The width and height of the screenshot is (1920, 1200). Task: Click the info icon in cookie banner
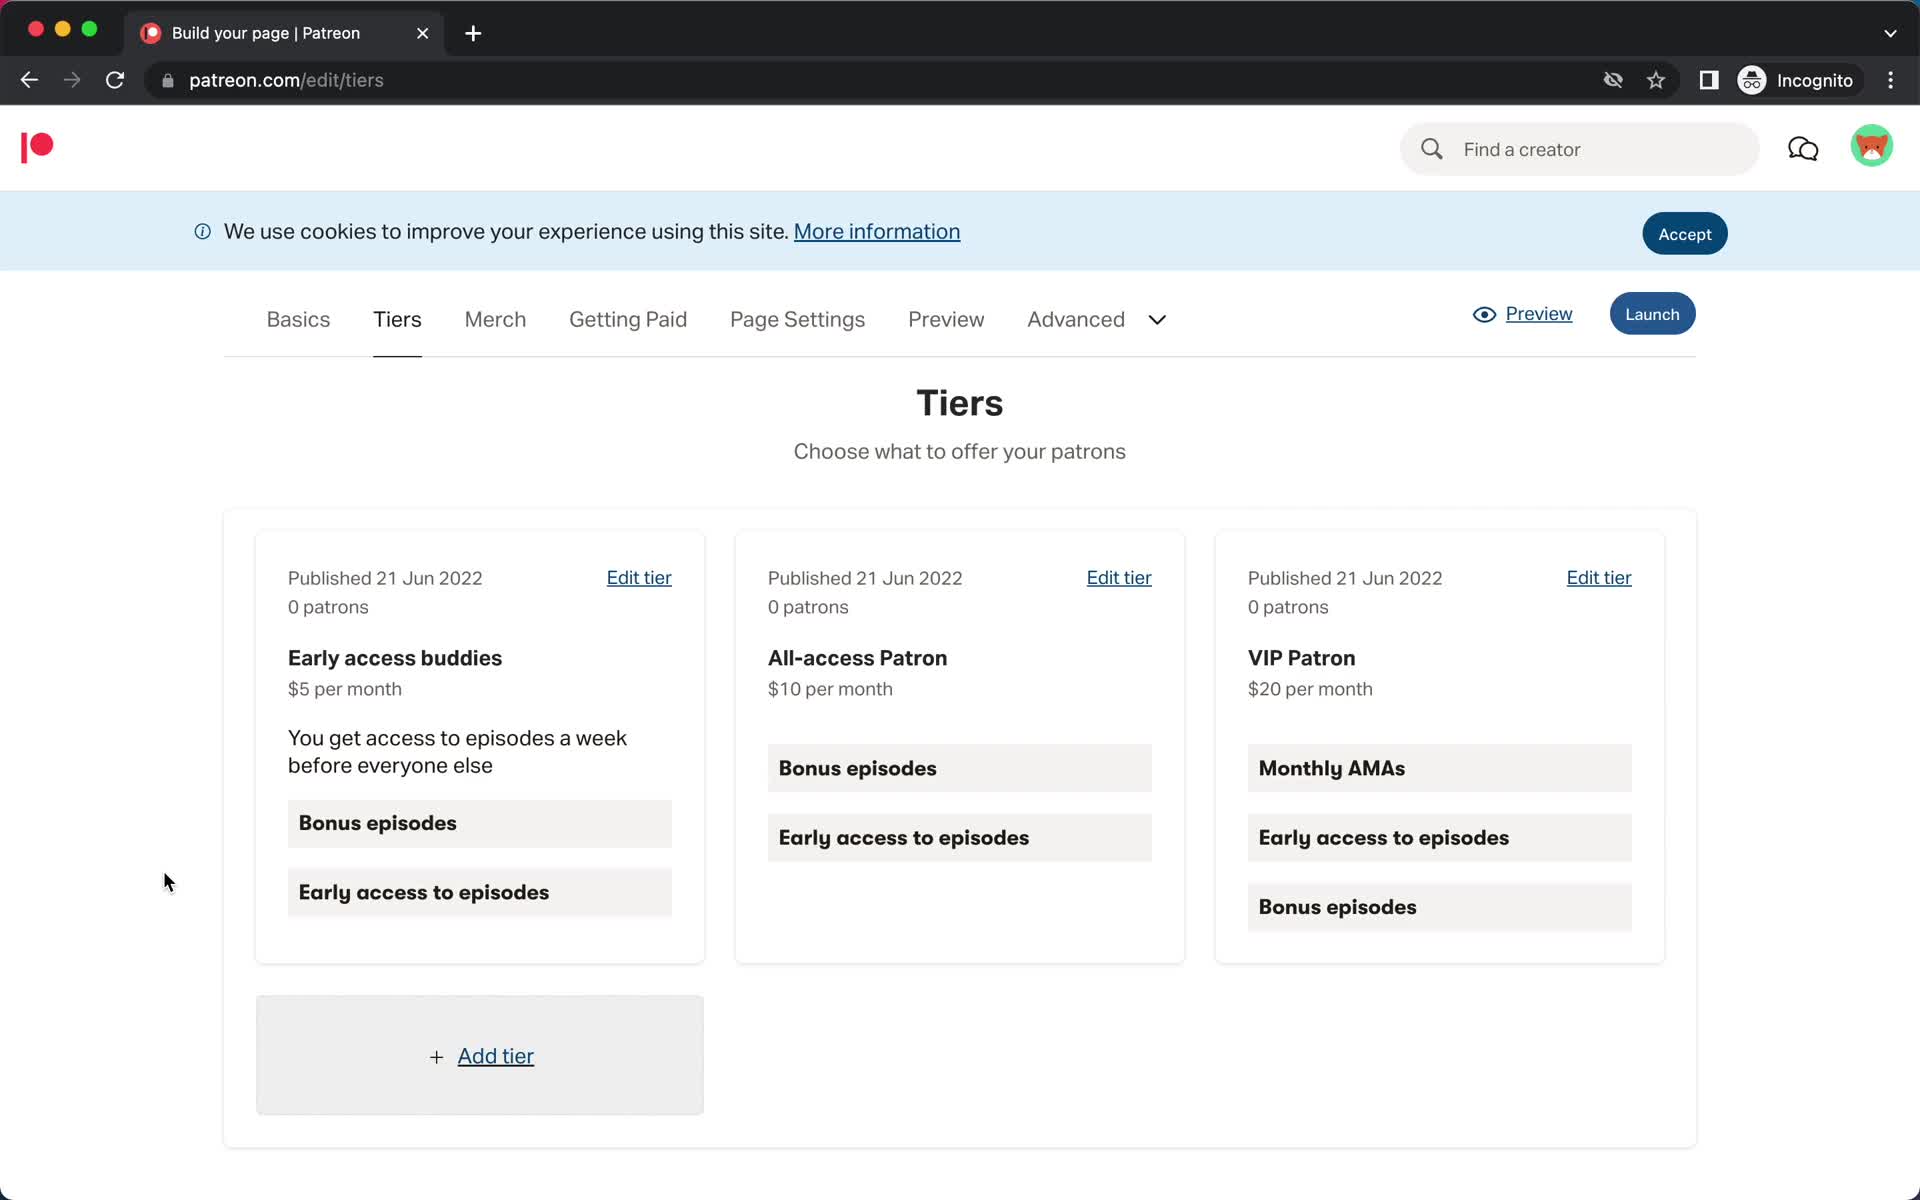(x=203, y=232)
